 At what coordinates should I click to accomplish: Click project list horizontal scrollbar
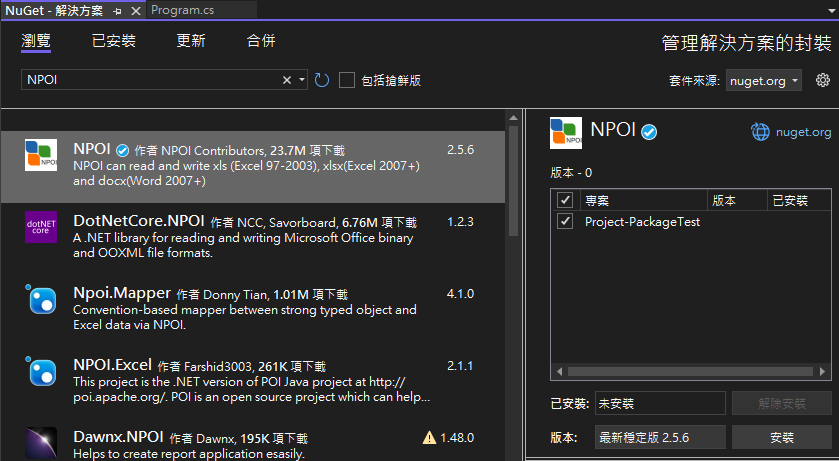pyautogui.click(x=690, y=371)
